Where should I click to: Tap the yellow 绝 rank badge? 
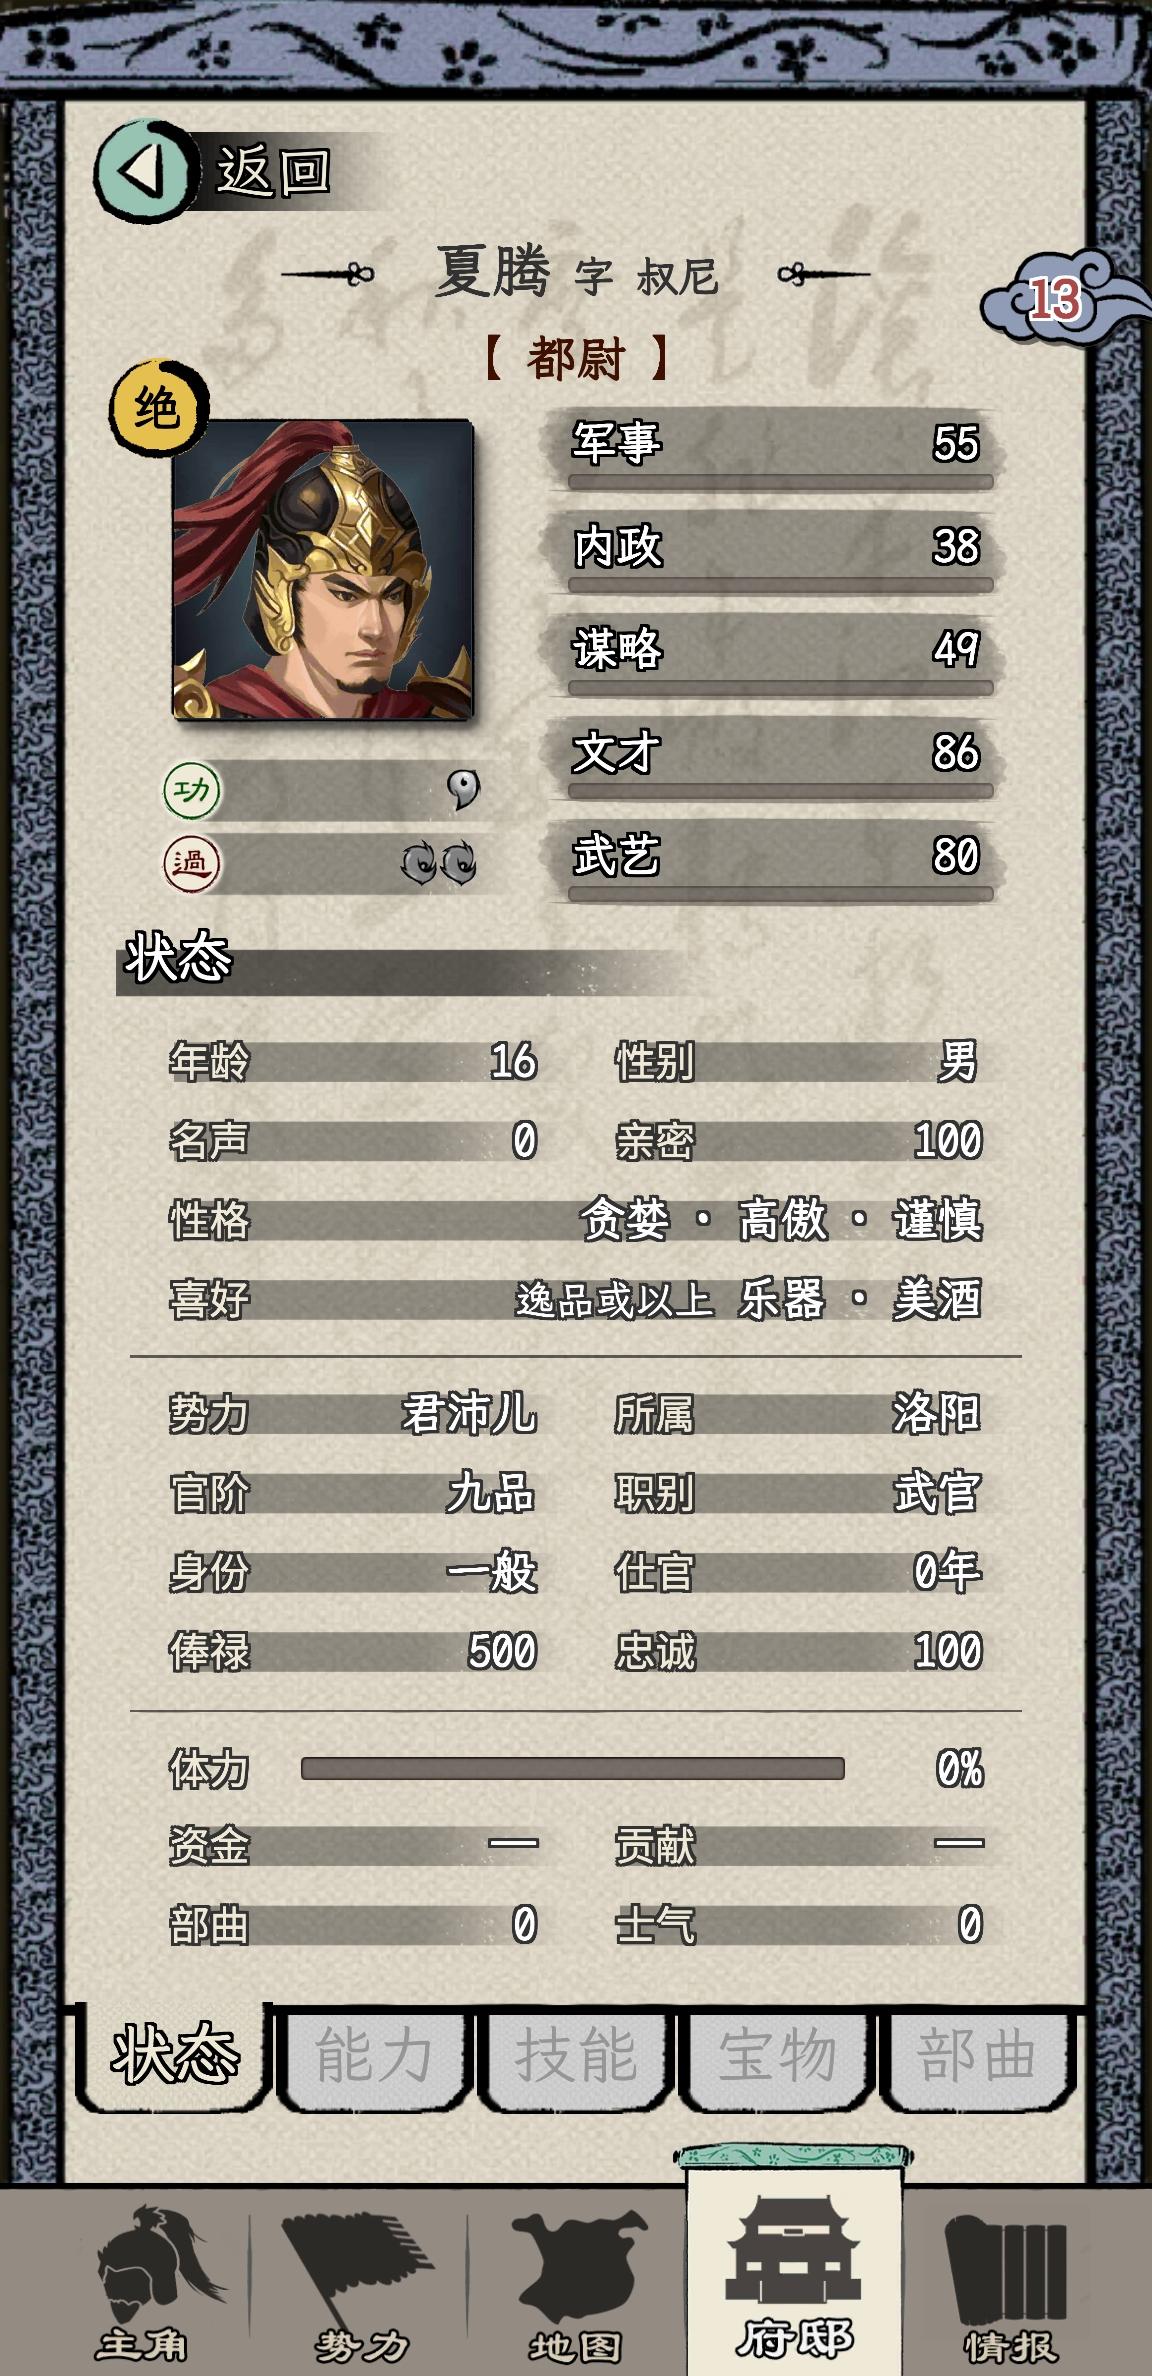pos(158,407)
